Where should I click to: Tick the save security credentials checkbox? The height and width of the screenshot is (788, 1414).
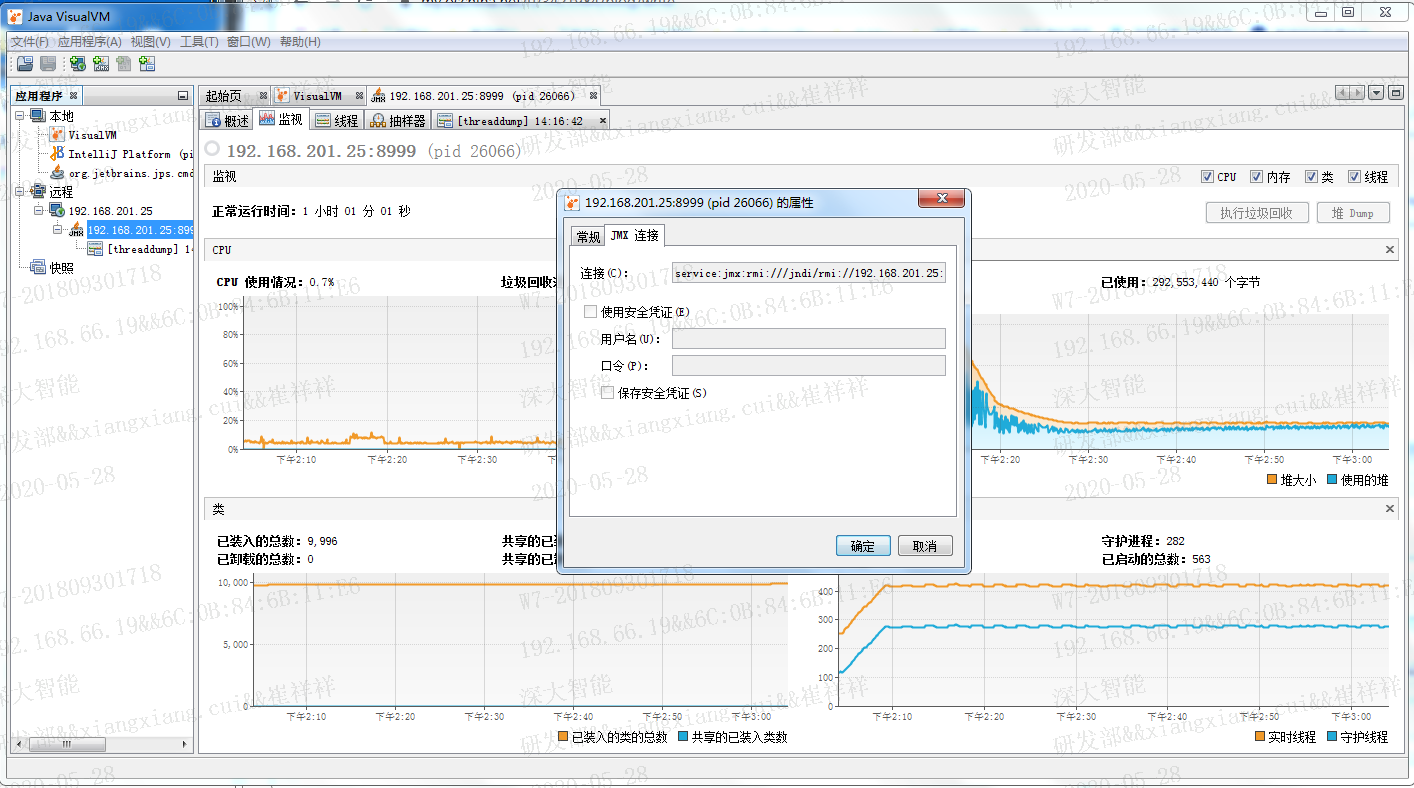(607, 393)
